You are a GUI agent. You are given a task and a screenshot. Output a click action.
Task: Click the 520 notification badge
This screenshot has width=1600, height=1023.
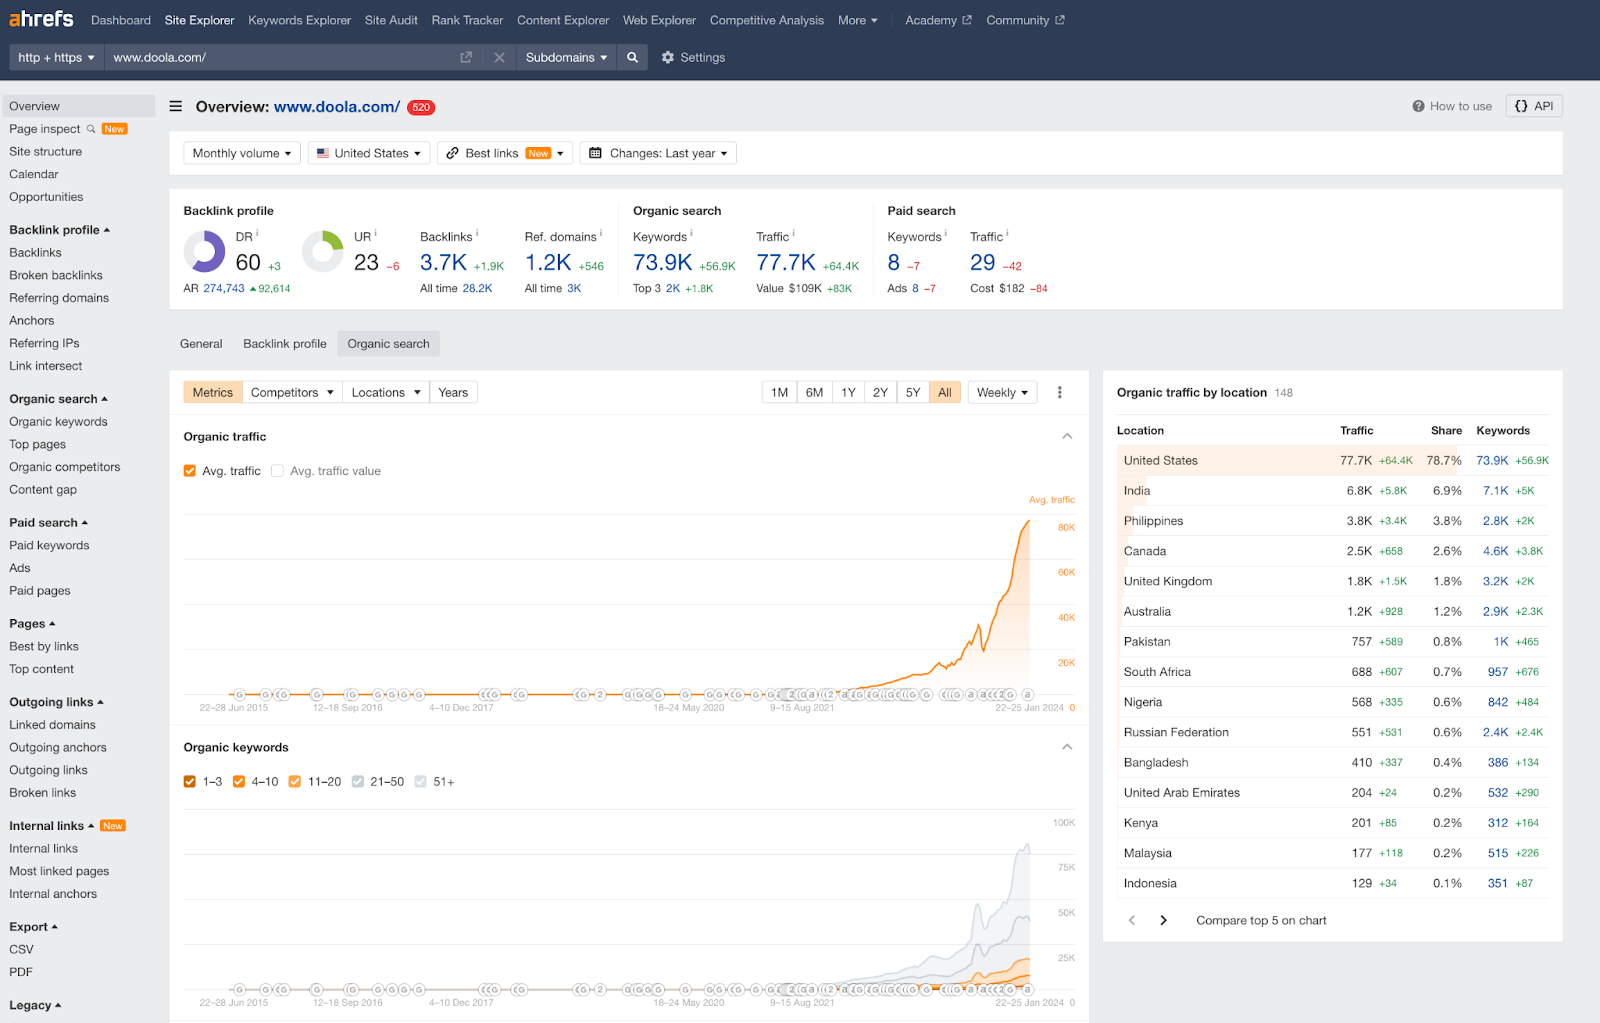(421, 107)
